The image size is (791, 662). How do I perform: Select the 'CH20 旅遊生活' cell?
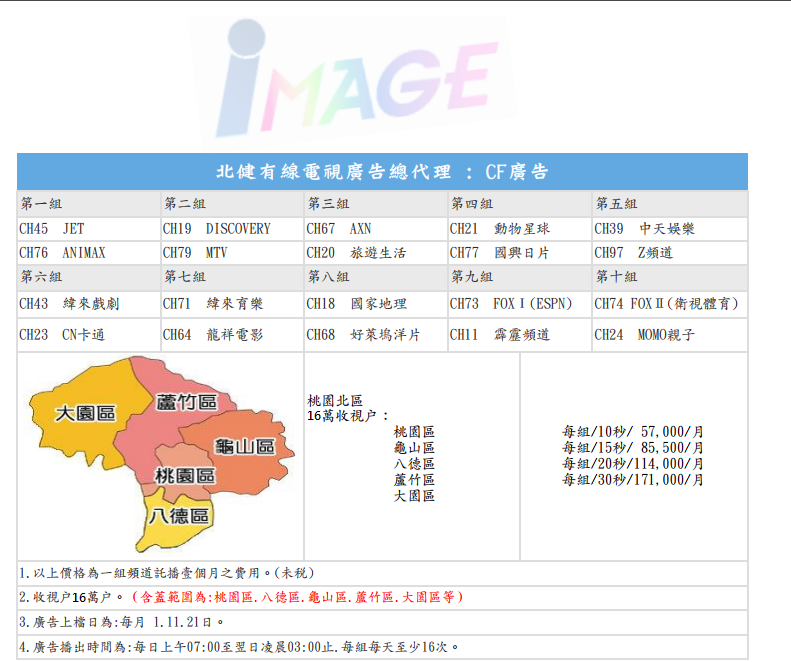[376, 253]
